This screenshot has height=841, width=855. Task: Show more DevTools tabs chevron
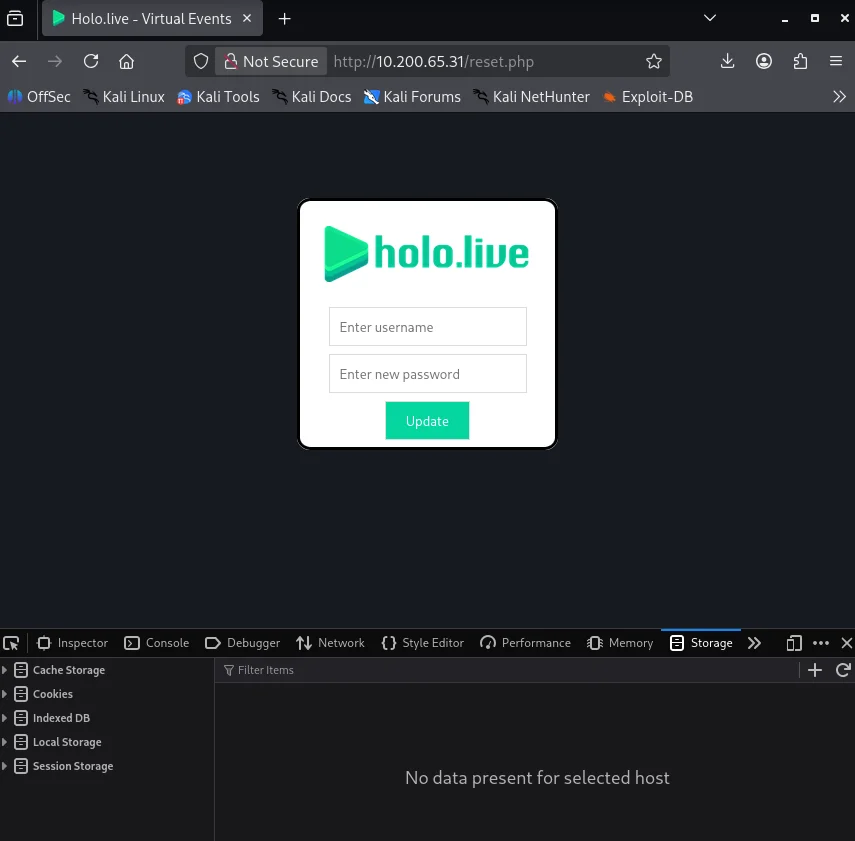(755, 643)
